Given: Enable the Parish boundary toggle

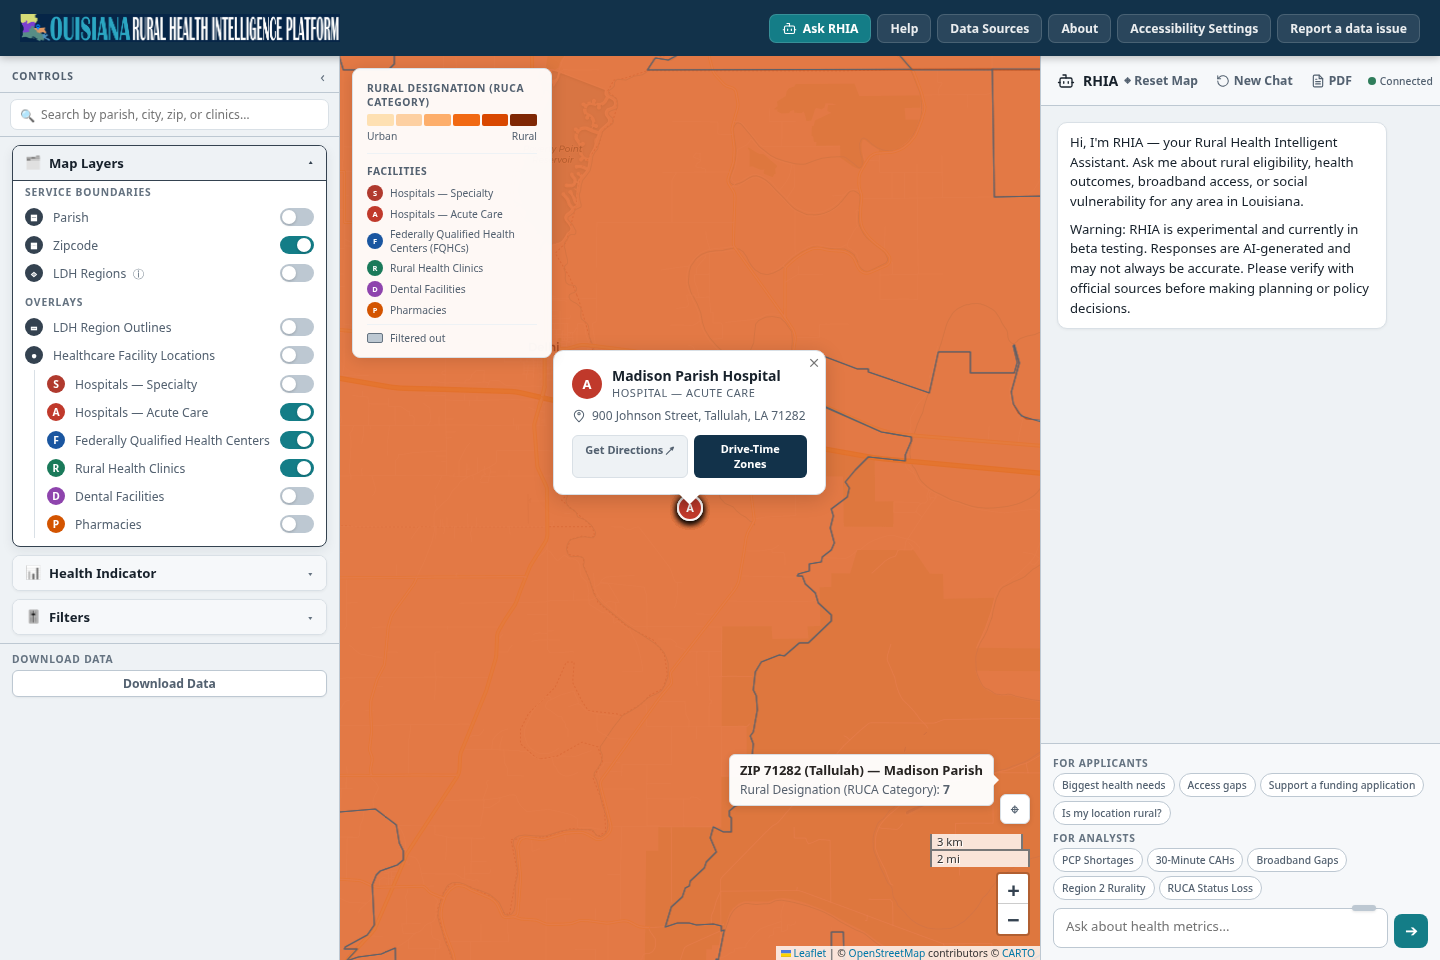Looking at the screenshot, I should click(x=297, y=217).
